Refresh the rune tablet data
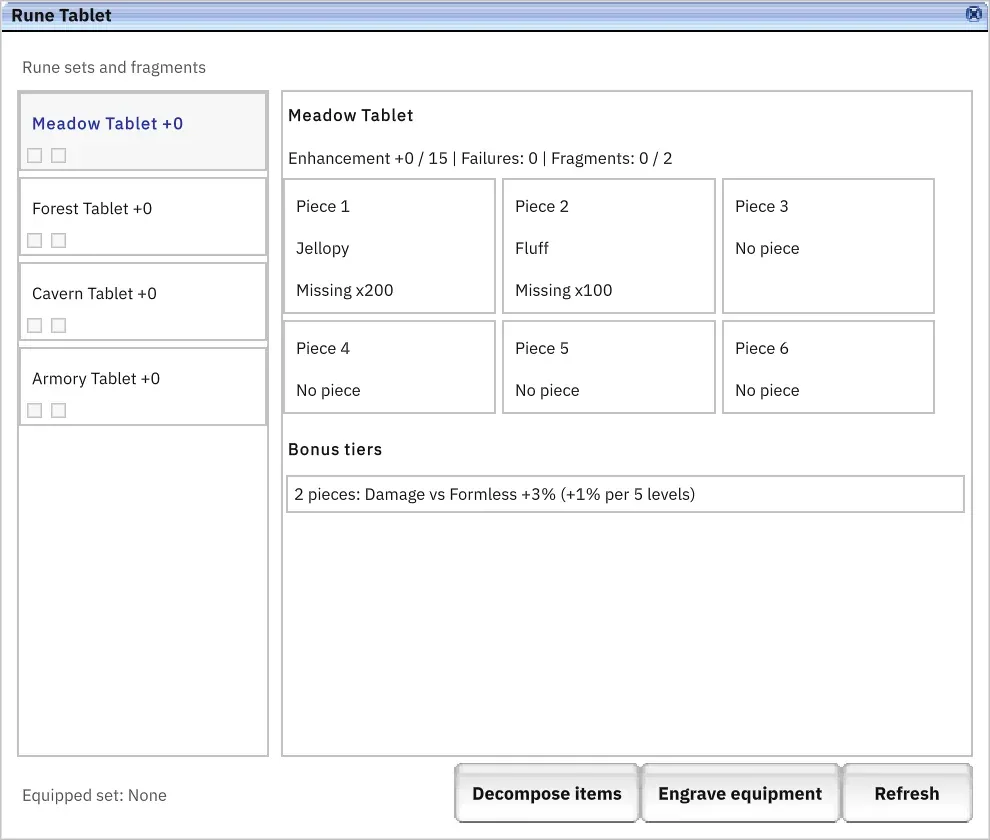Image resolution: width=990 pixels, height=840 pixels. 907,793
